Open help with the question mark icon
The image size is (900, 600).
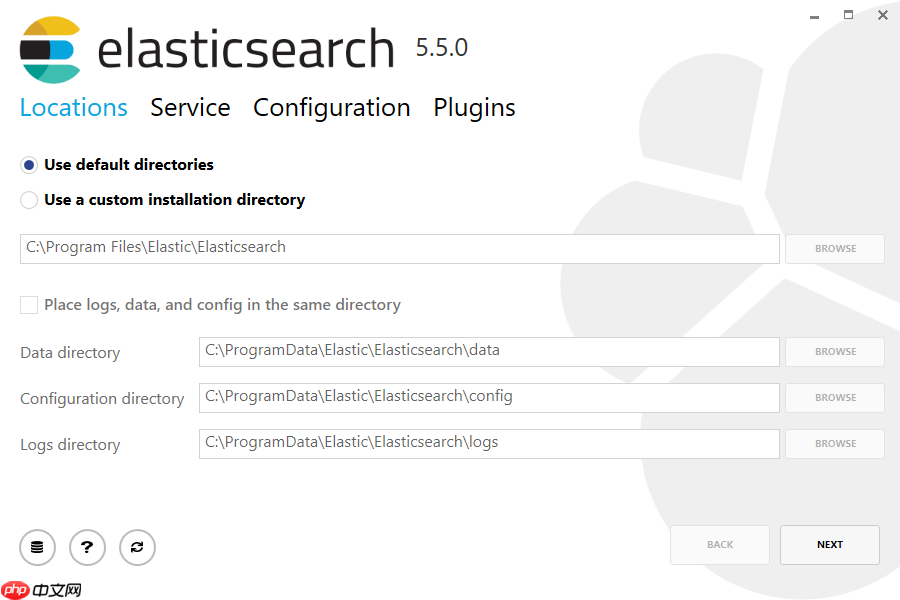tap(87, 547)
